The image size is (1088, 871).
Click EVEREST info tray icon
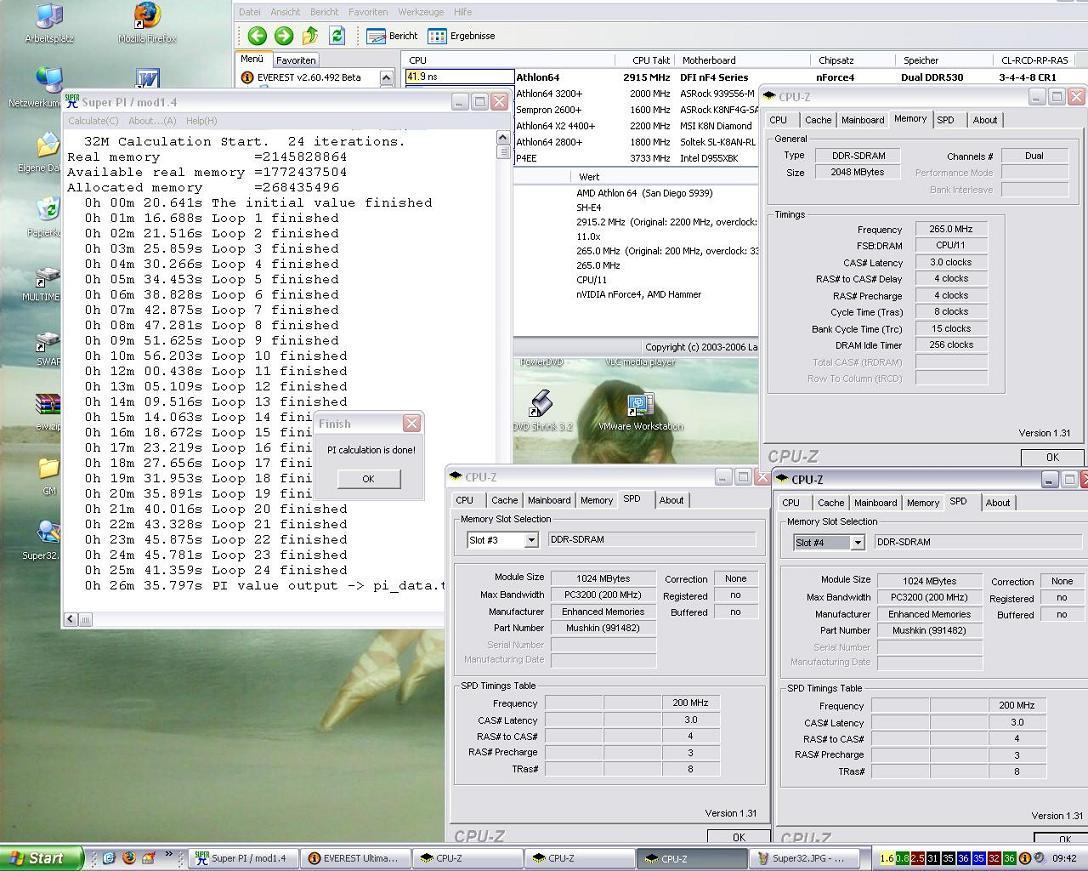(x=1024, y=859)
